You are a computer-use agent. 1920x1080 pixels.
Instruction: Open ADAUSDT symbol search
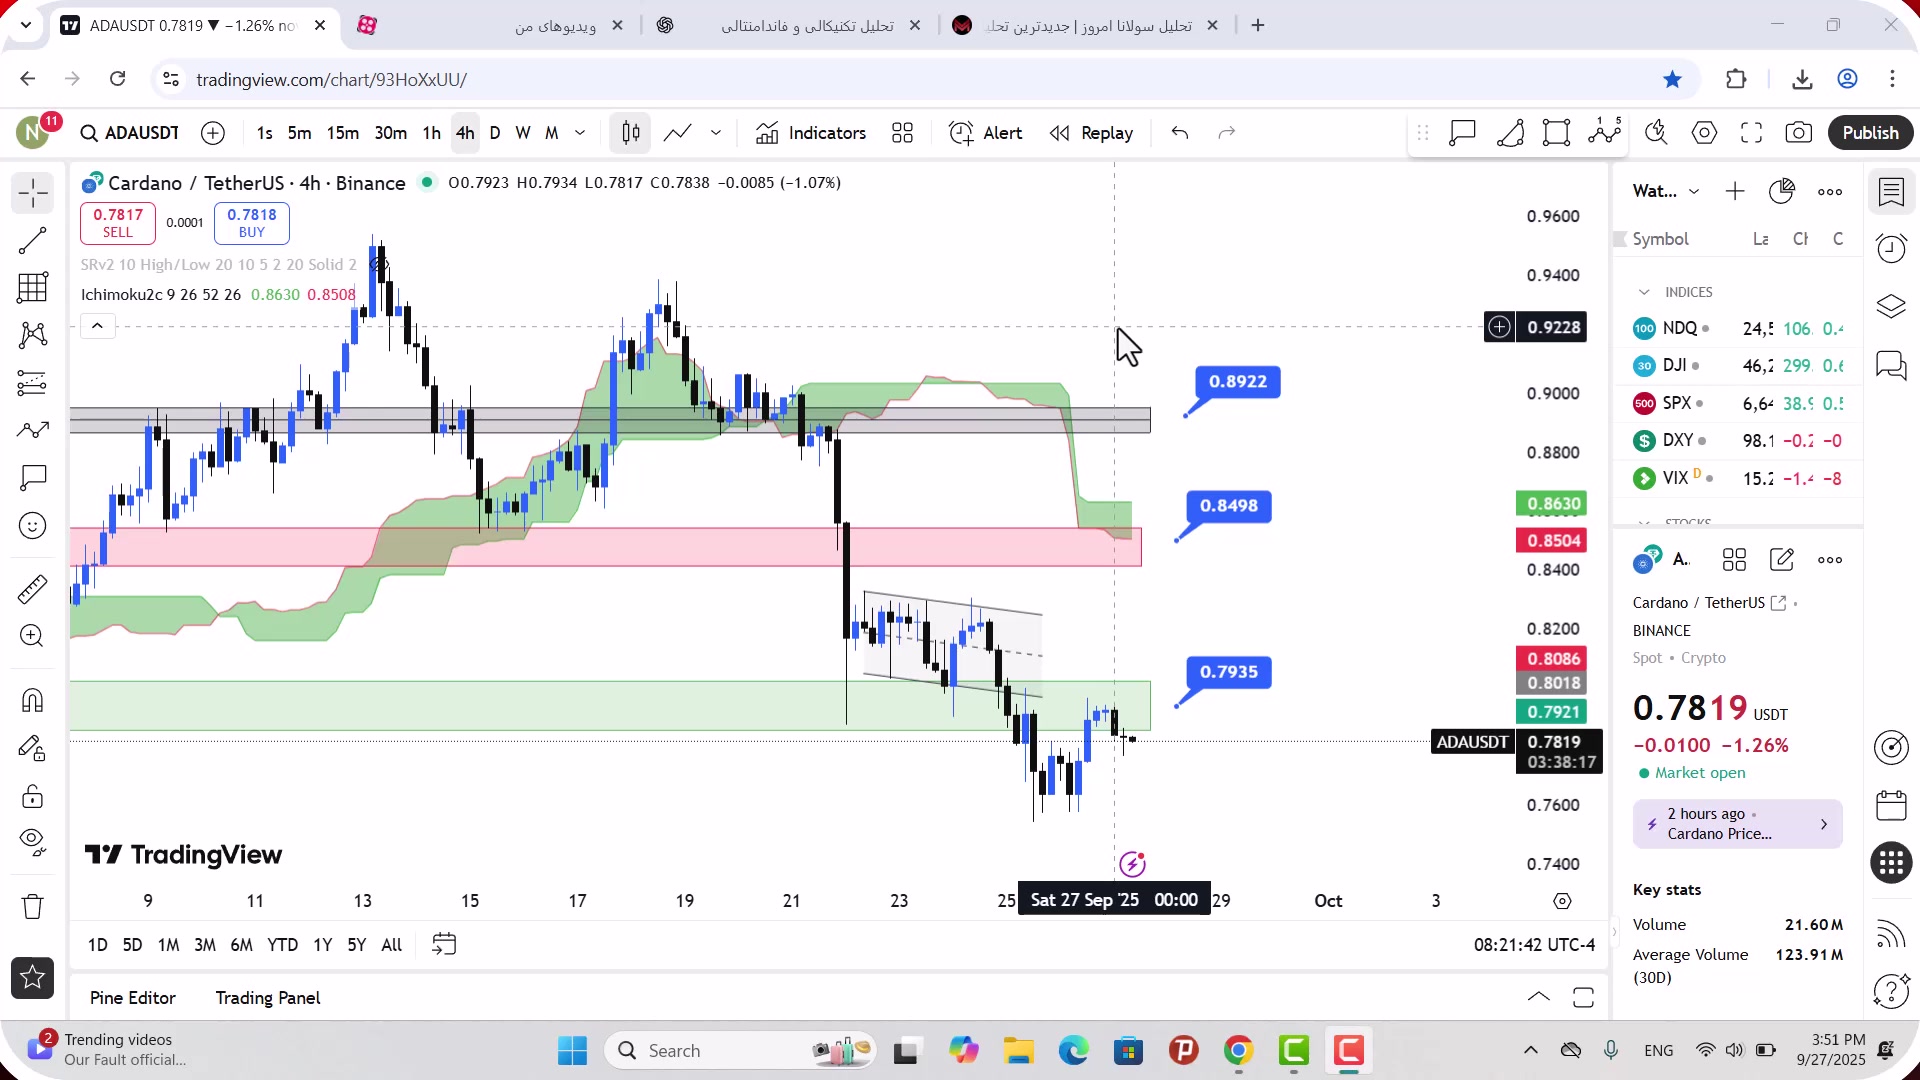(x=130, y=133)
